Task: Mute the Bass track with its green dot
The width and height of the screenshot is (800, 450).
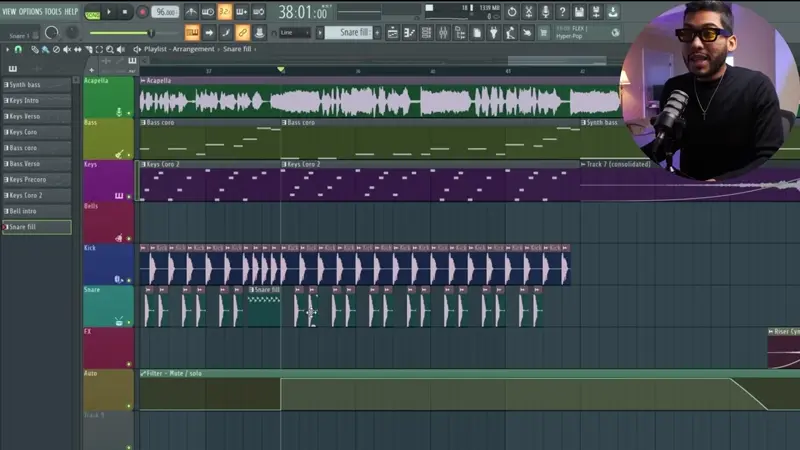Action: 129,155
